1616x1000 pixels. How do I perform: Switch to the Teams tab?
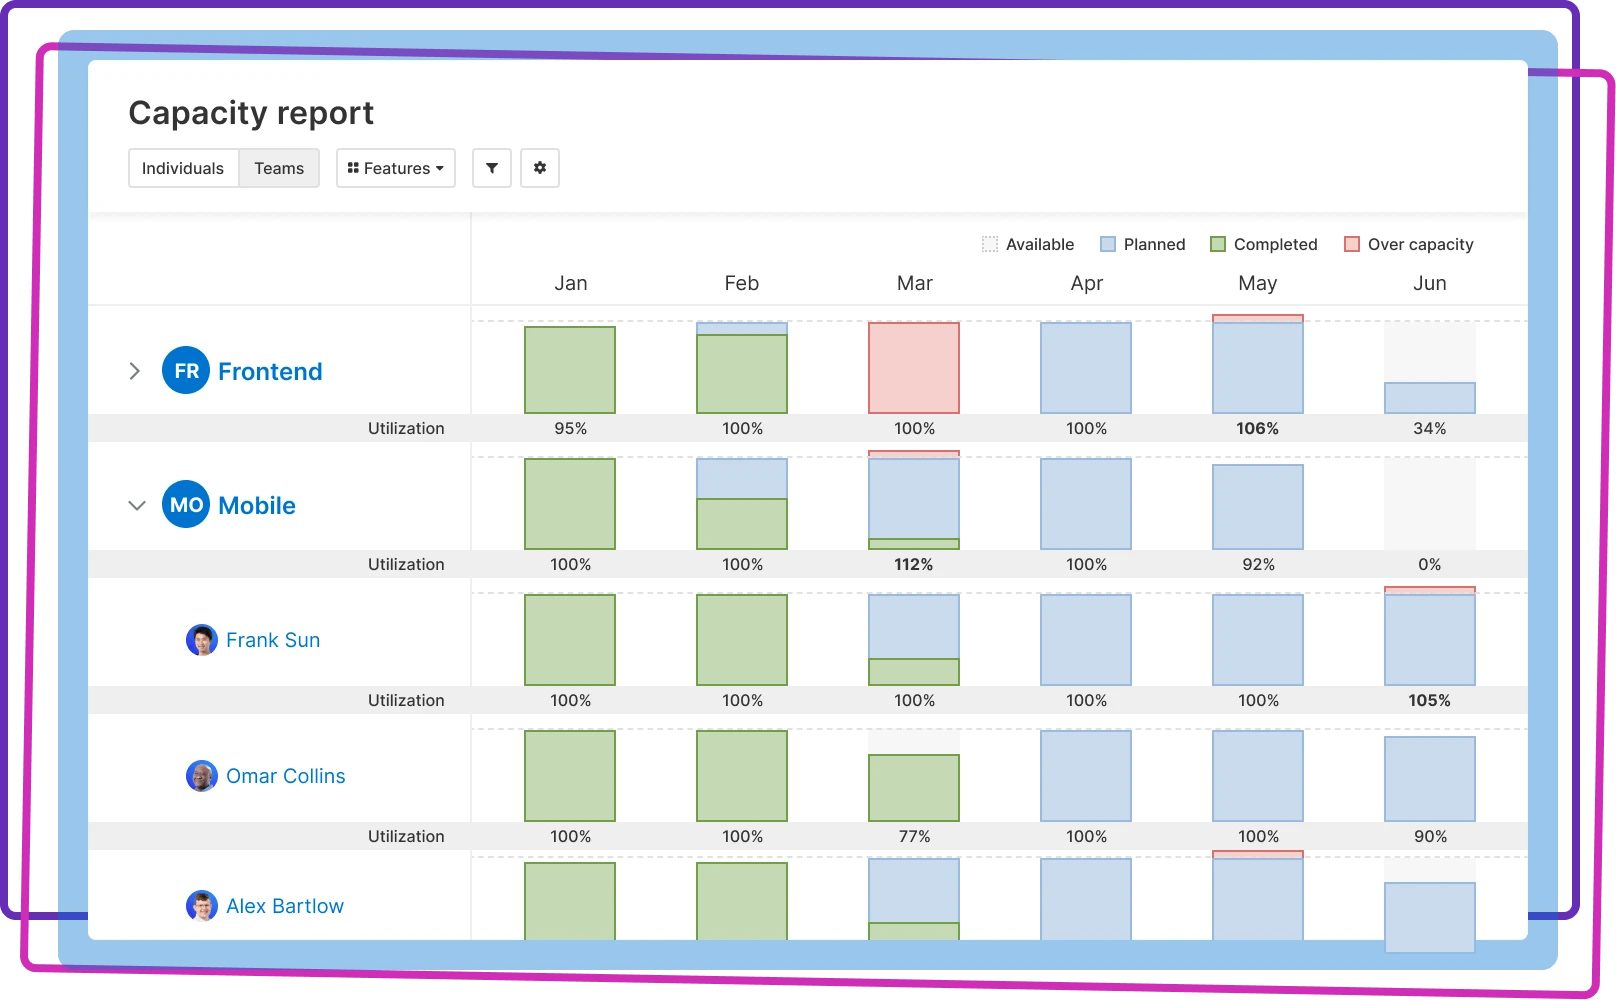[x=279, y=168]
